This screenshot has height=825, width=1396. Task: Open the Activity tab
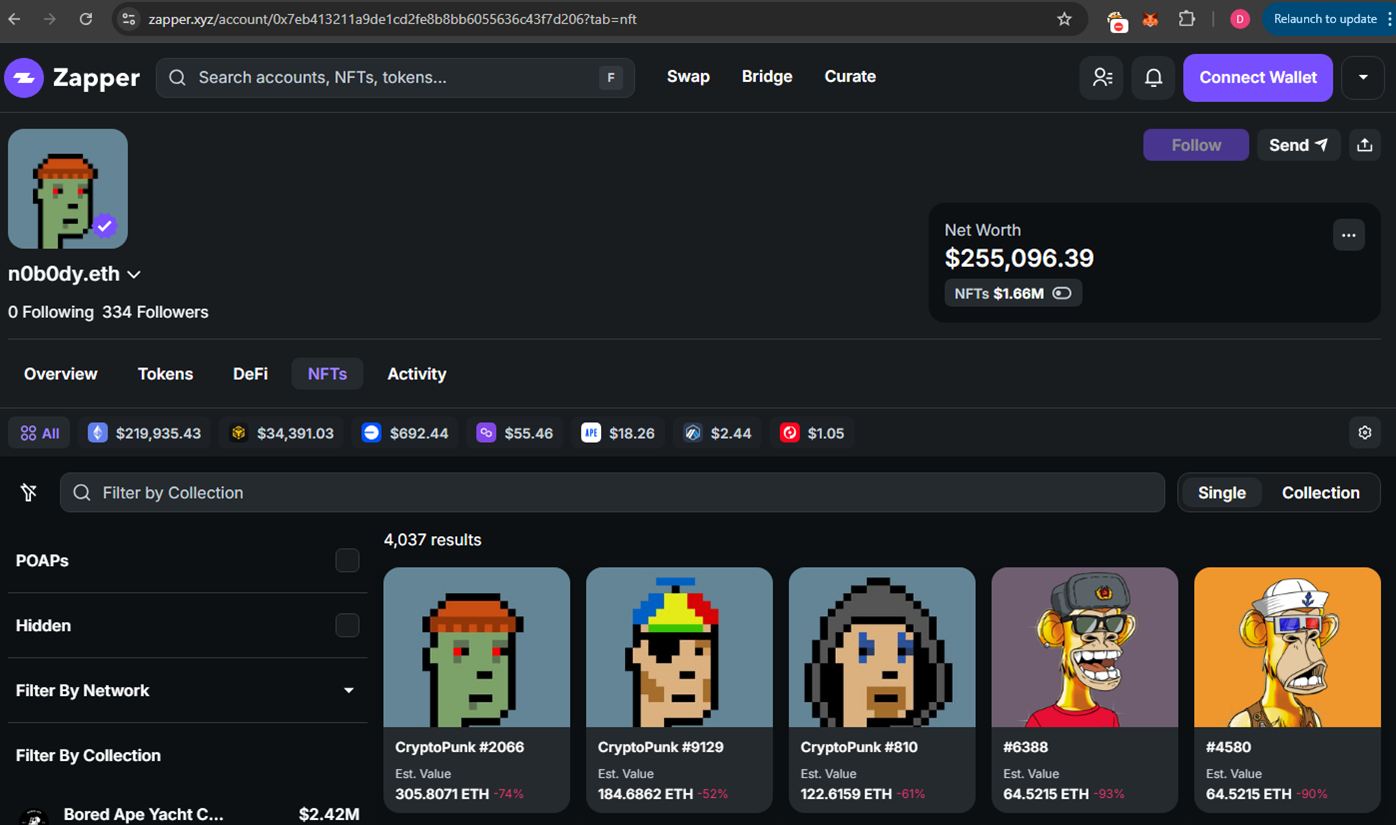[x=416, y=374]
